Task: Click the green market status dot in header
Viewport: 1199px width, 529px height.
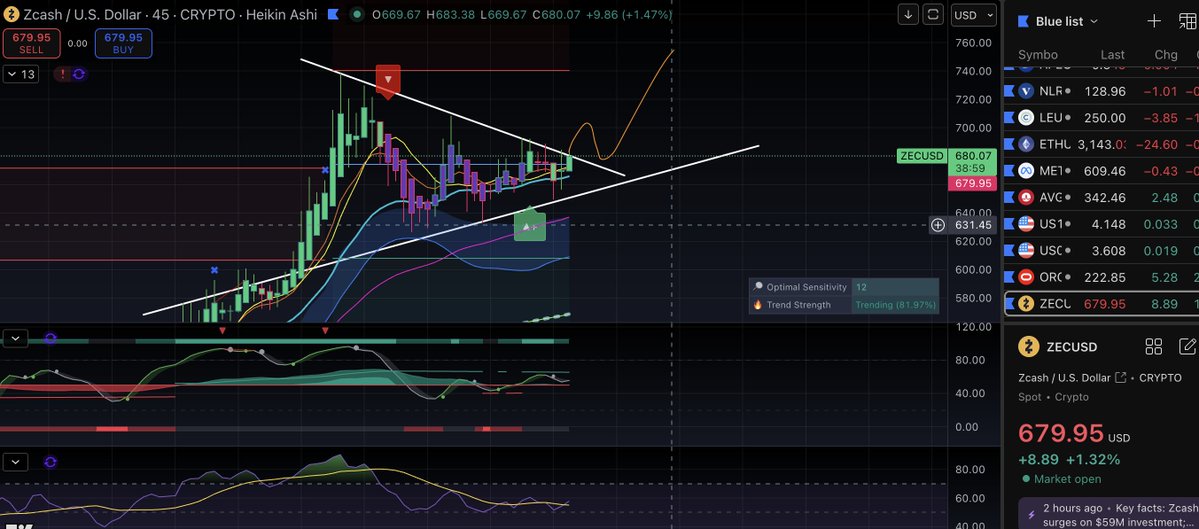Action: click(357, 15)
